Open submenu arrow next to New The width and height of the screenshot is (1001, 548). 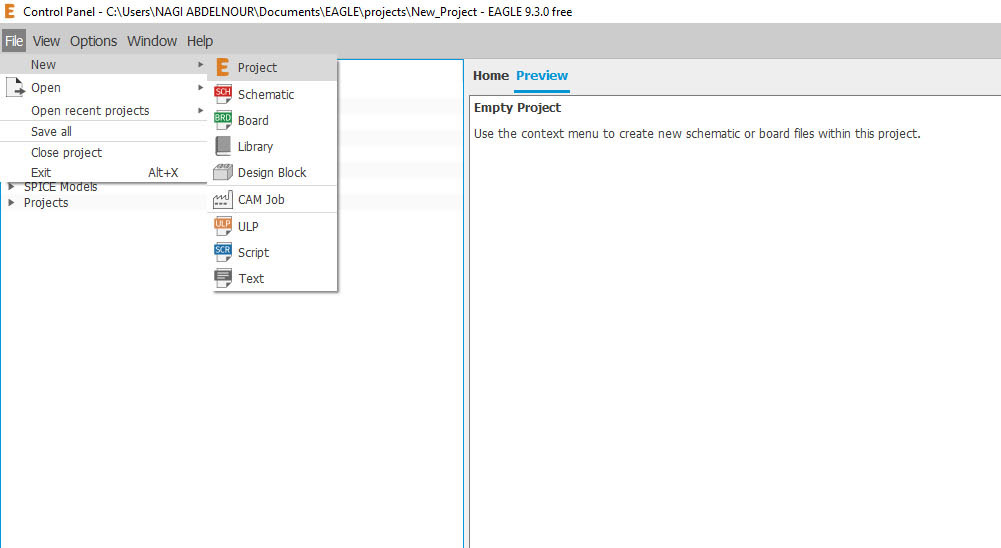click(200, 65)
